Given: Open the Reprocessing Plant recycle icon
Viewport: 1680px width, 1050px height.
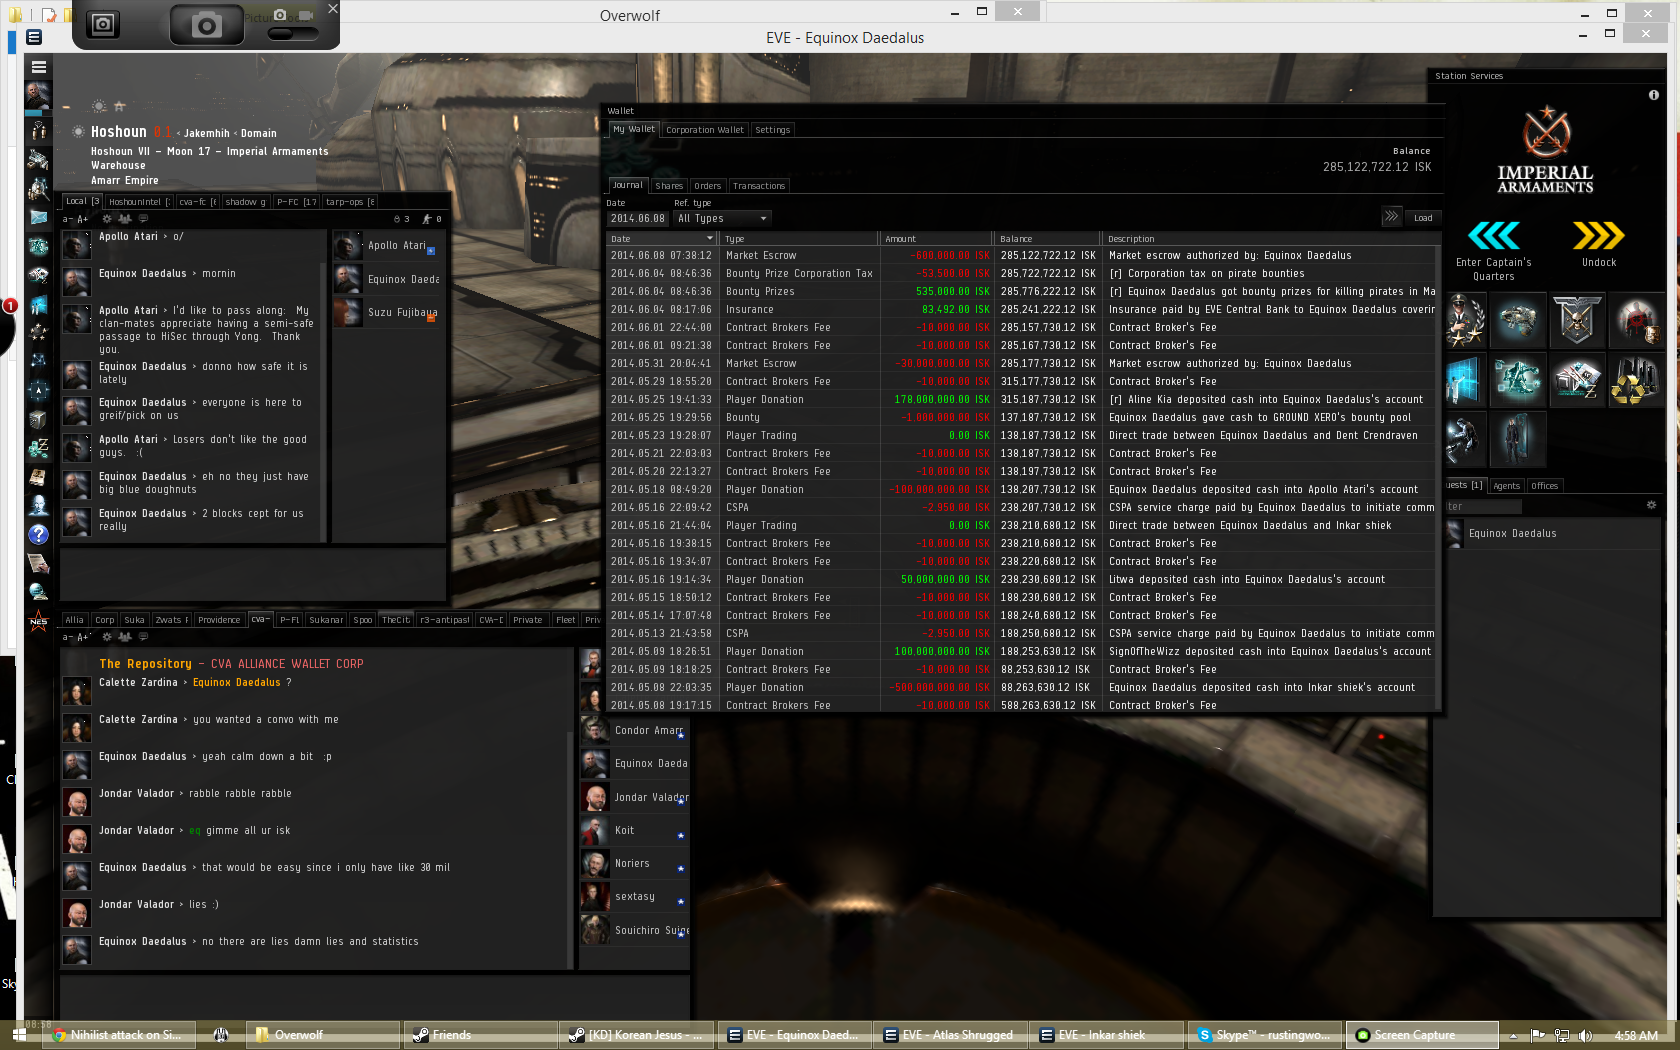Looking at the screenshot, I should (1635, 380).
